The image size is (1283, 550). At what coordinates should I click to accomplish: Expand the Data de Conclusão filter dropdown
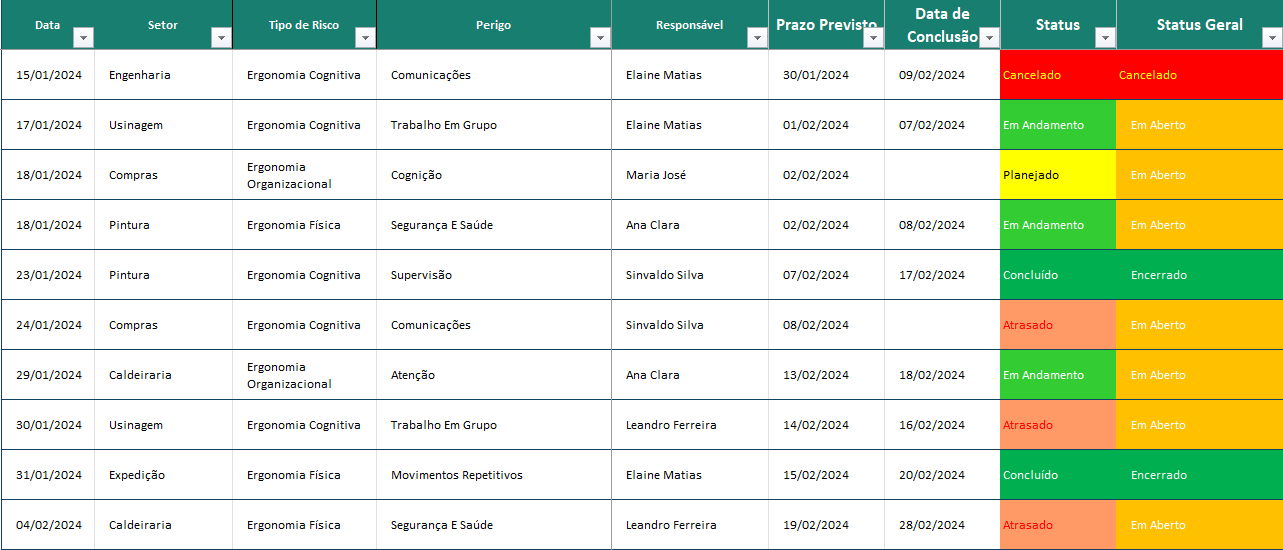pos(989,38)
